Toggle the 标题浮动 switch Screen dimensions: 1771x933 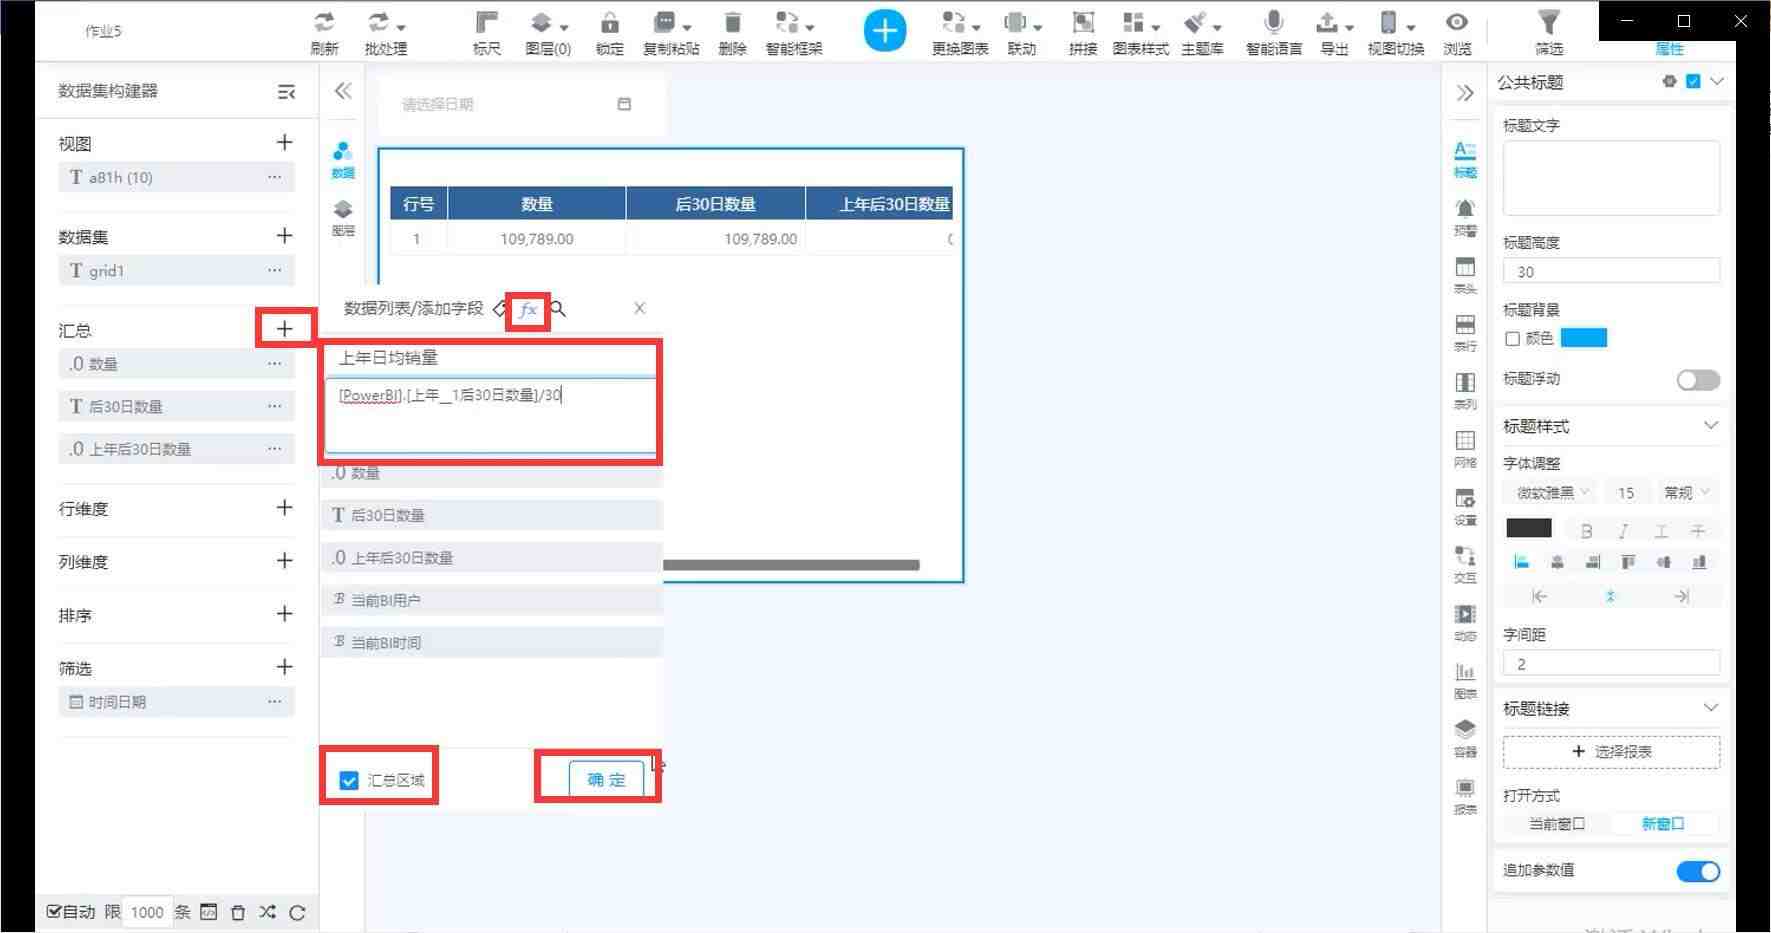[x=1698, y=380]
